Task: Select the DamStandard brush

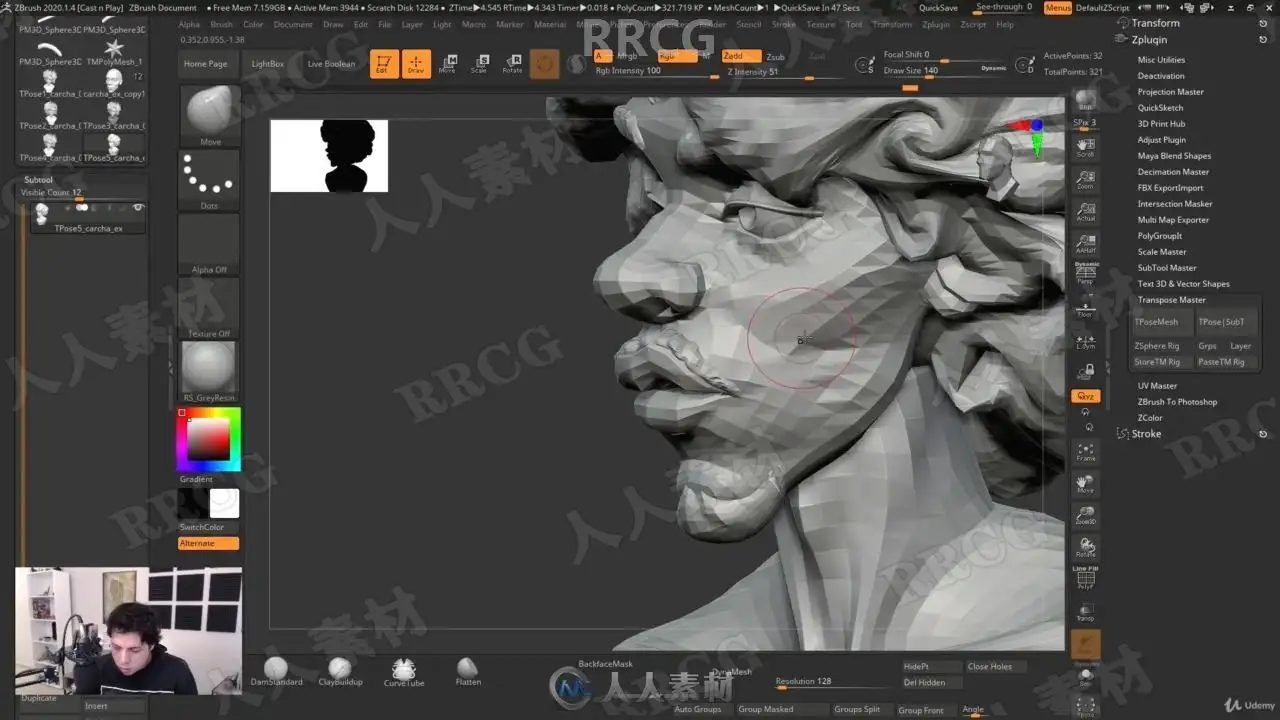Action: 276,671
